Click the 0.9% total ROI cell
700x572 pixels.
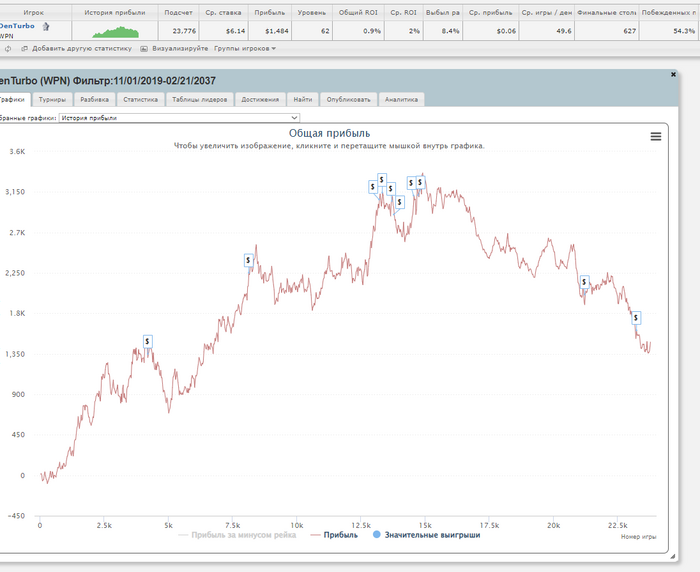(x=358, y=31)
